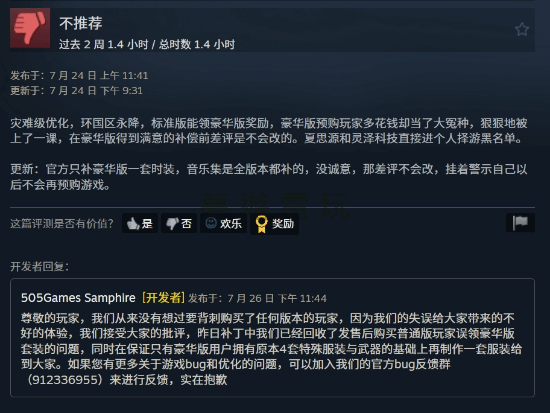Click the award ribbon medal icon
Screen dimensions: 550x413
pos(261,224)
